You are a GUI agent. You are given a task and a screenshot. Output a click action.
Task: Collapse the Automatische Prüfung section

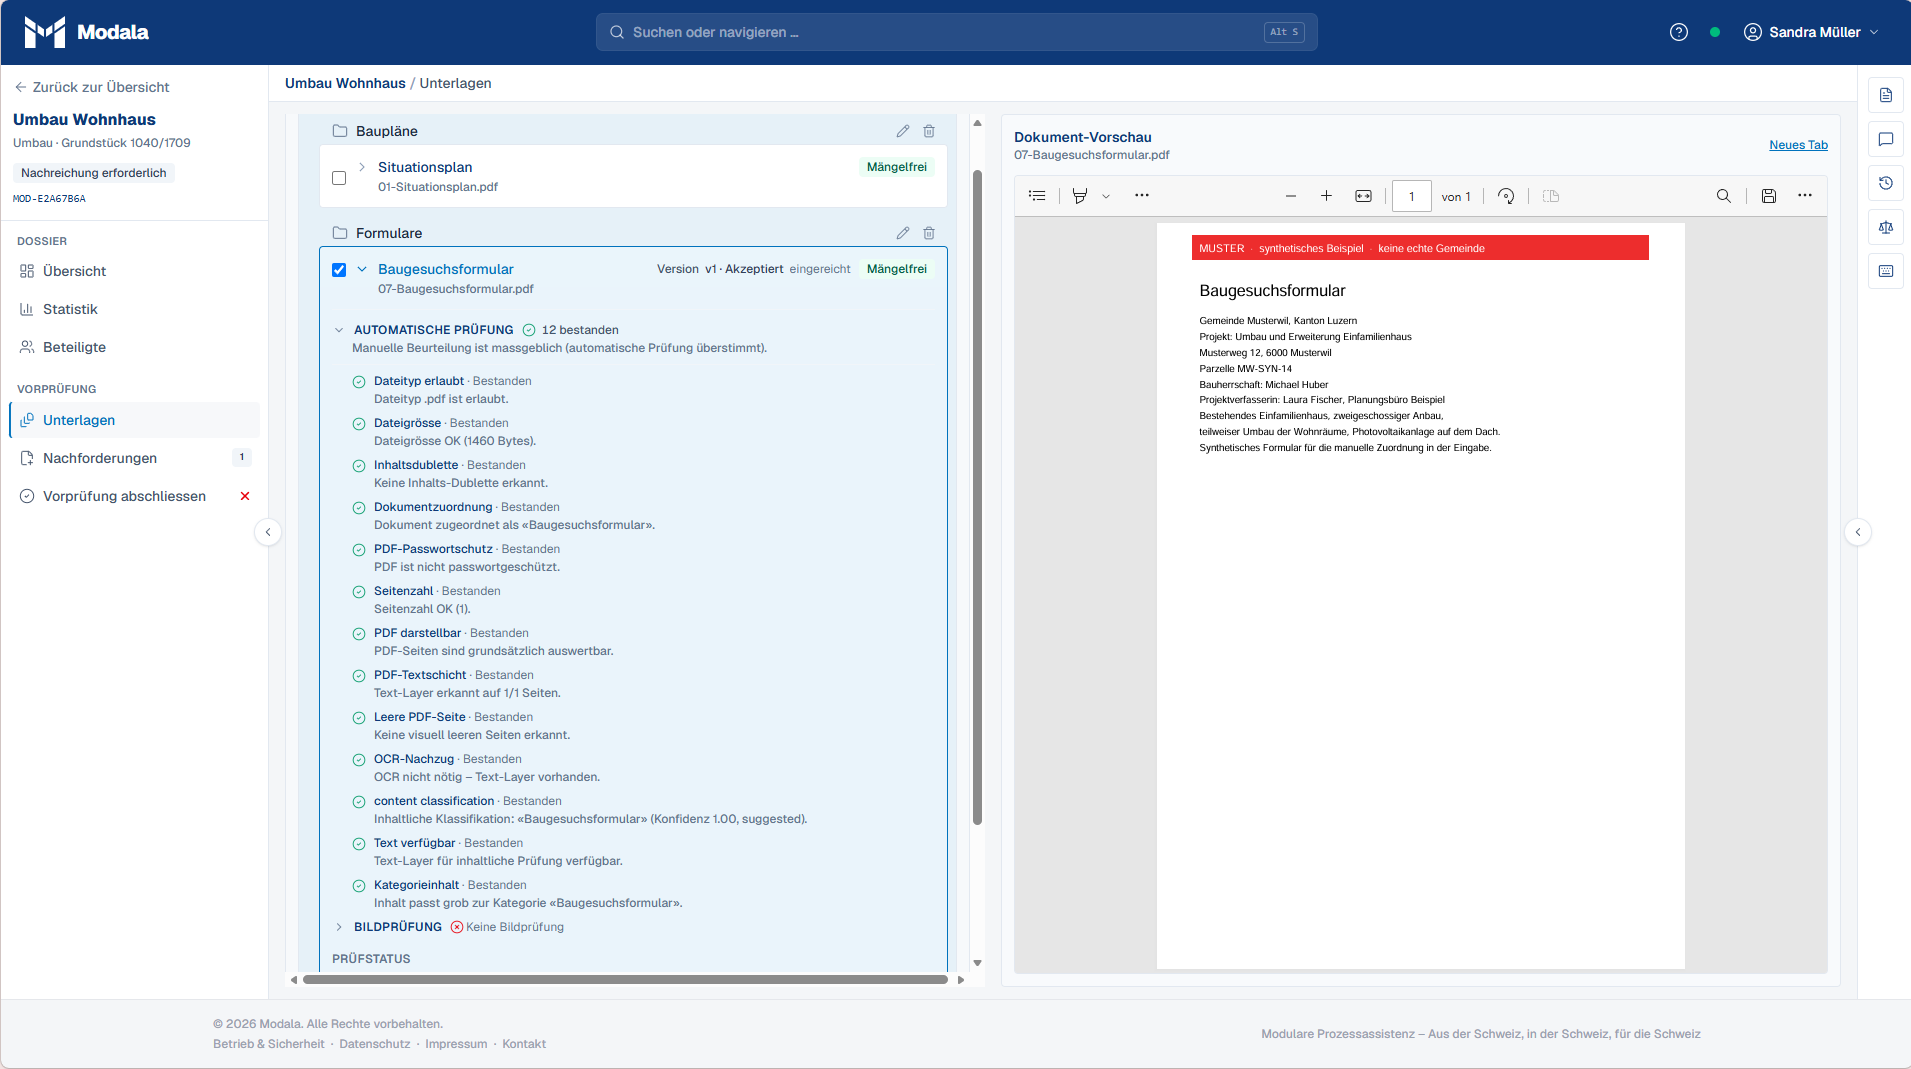(339, 330)
